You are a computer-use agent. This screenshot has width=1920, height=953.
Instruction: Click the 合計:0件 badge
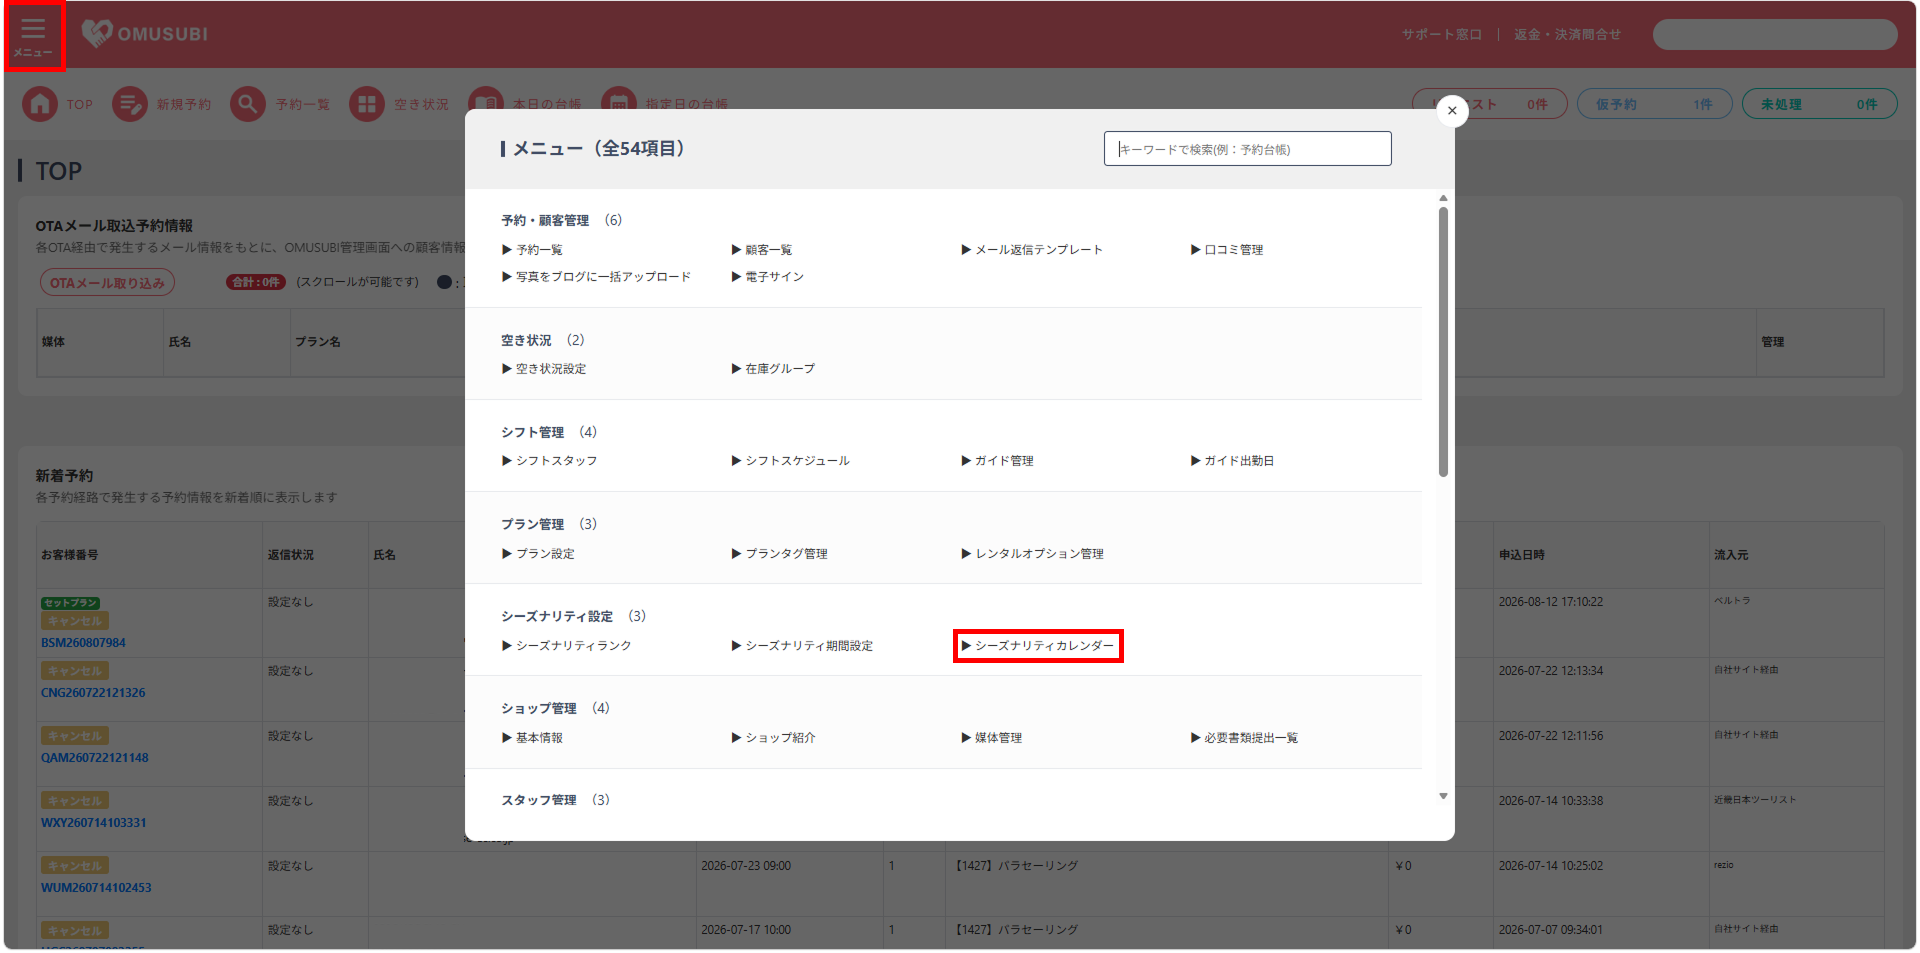[x=256, y=283]
